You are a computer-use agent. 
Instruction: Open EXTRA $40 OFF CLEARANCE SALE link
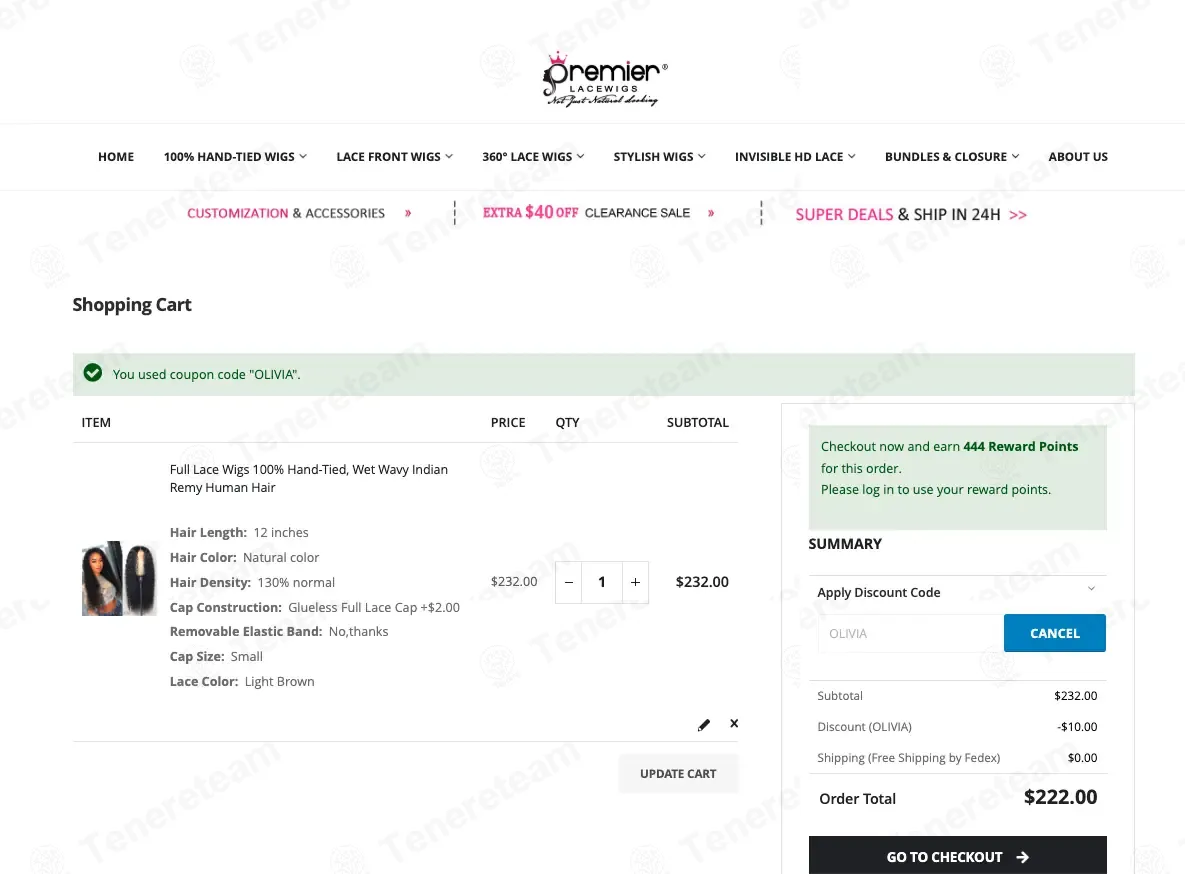coord(586,212)
